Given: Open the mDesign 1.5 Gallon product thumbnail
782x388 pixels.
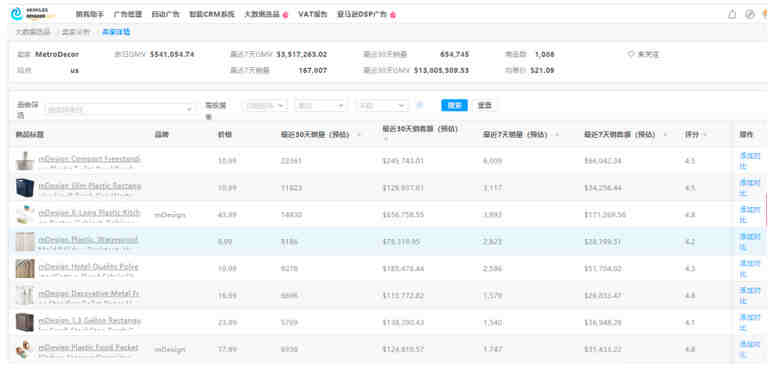Looking at the screenshot, I should tap(25, 322).
